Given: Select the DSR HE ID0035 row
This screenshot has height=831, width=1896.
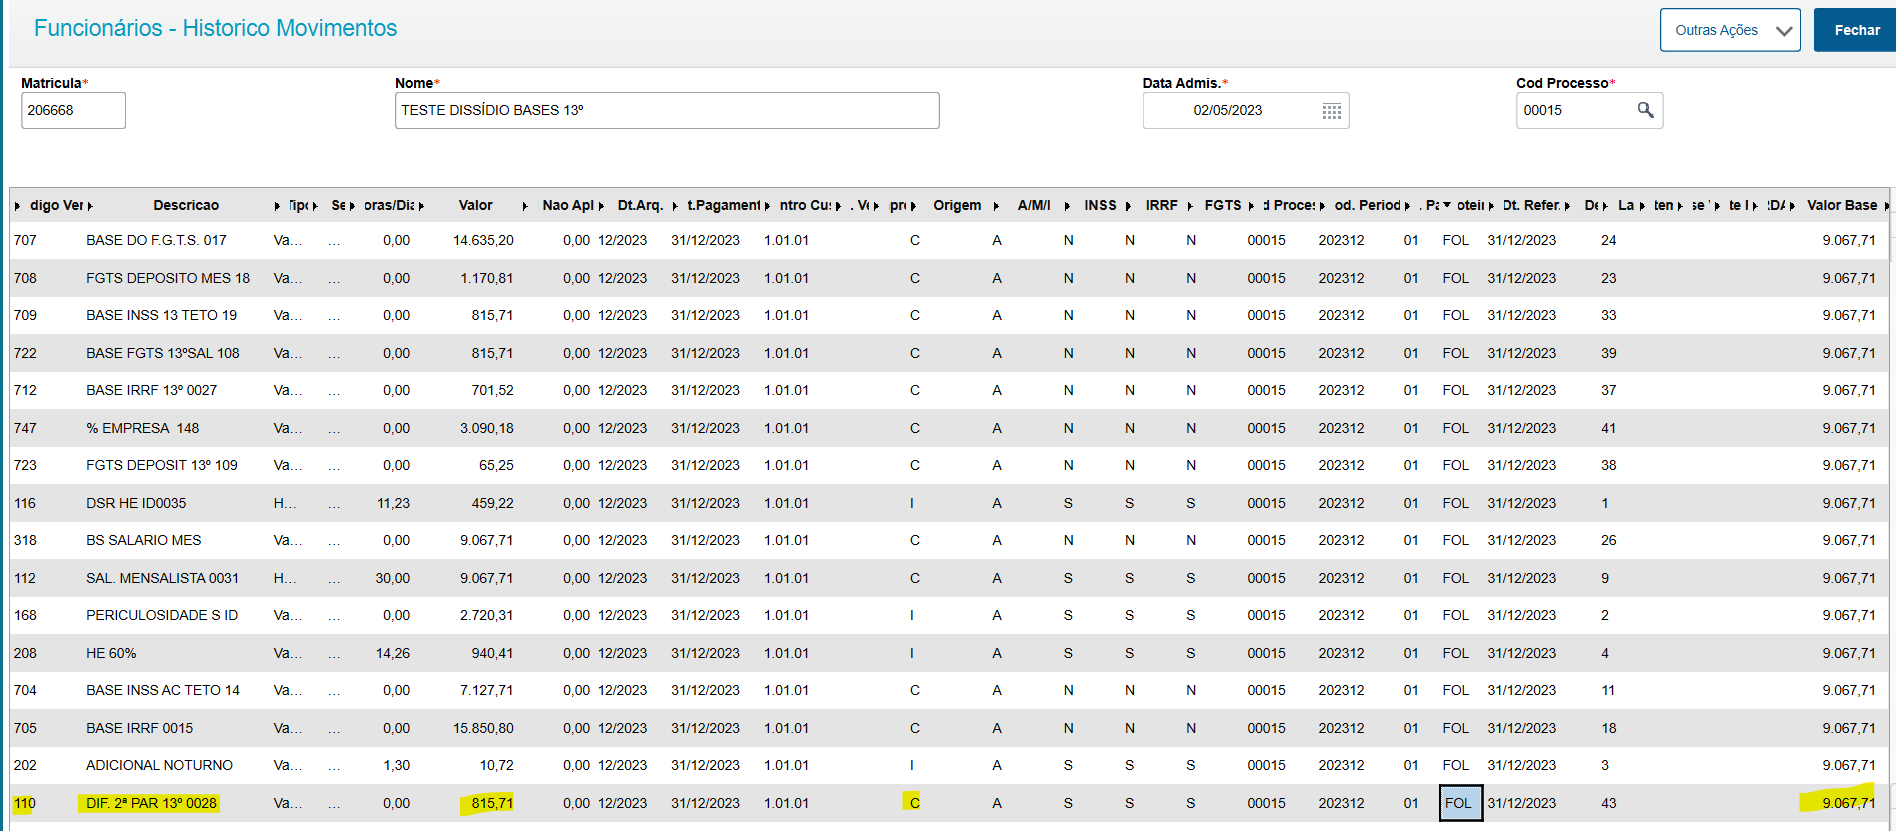Looking at the screenshot, I should (949, 503).
